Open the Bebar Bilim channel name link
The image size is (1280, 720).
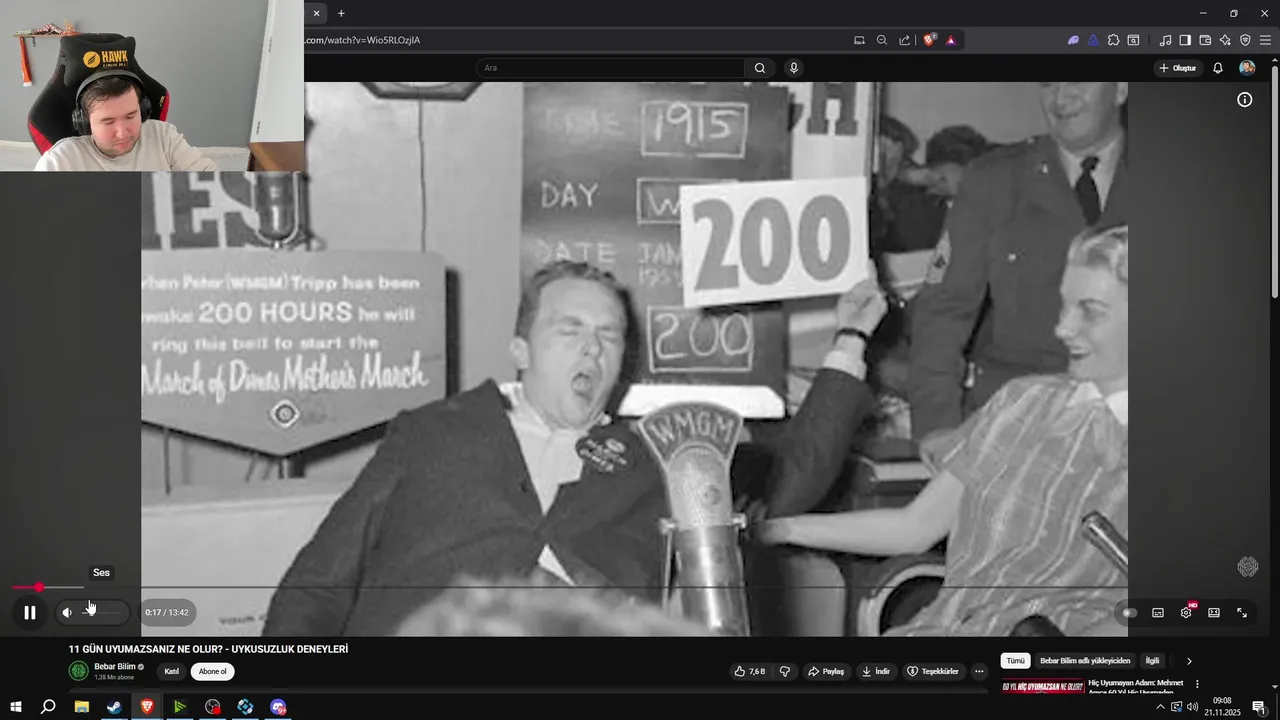115,667
